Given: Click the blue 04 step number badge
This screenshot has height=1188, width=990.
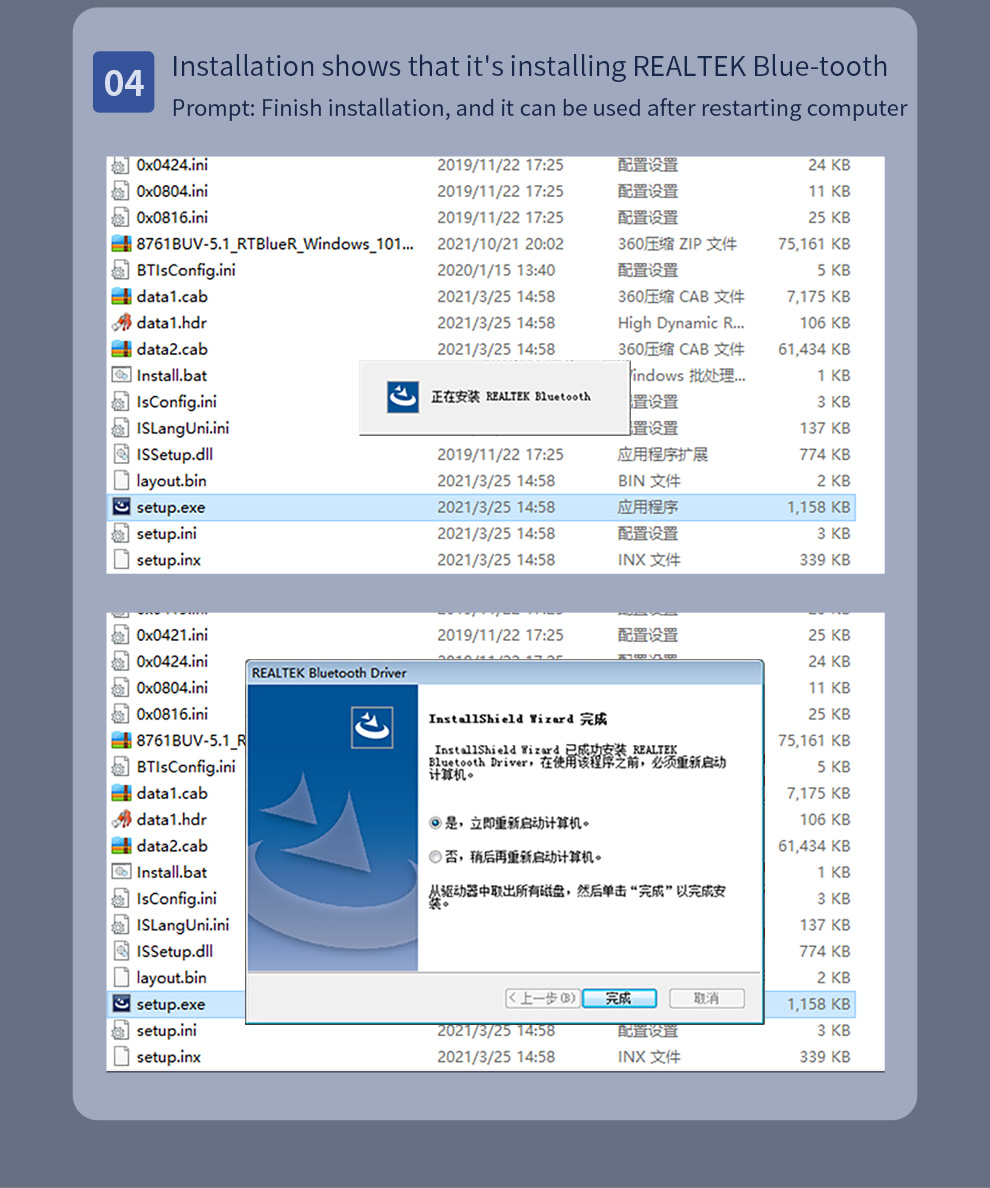Looking at the screenshot, I should [x=124, y=82].
